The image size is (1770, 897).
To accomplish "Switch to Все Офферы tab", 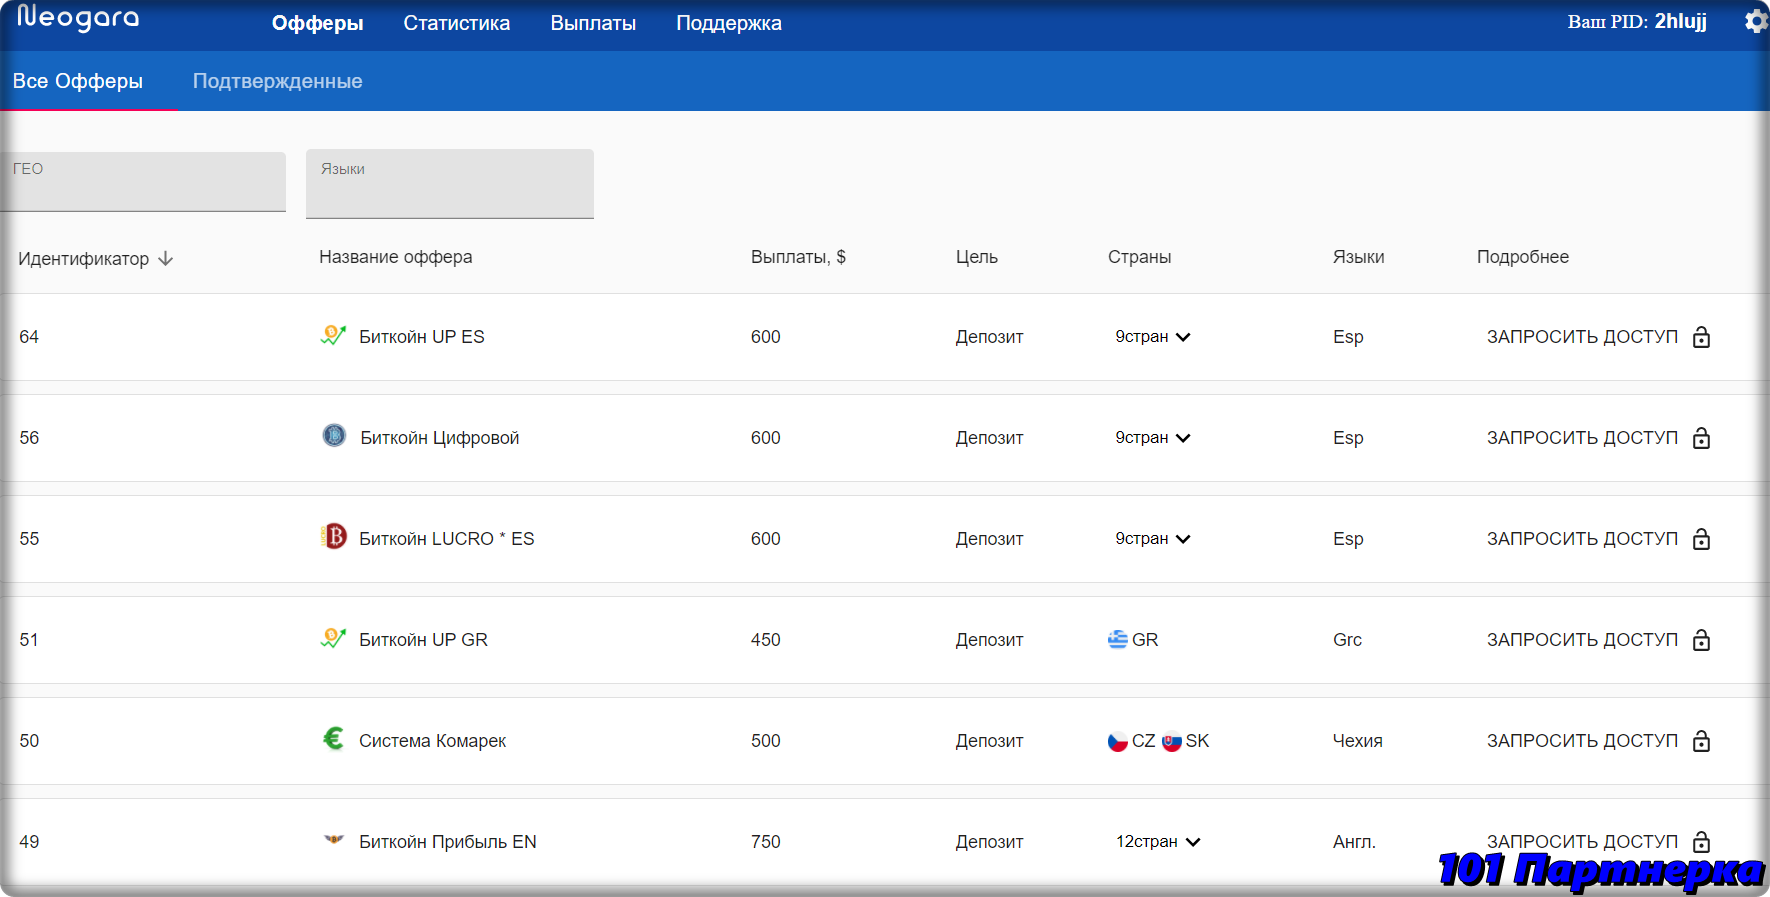I will click(78, 81).
